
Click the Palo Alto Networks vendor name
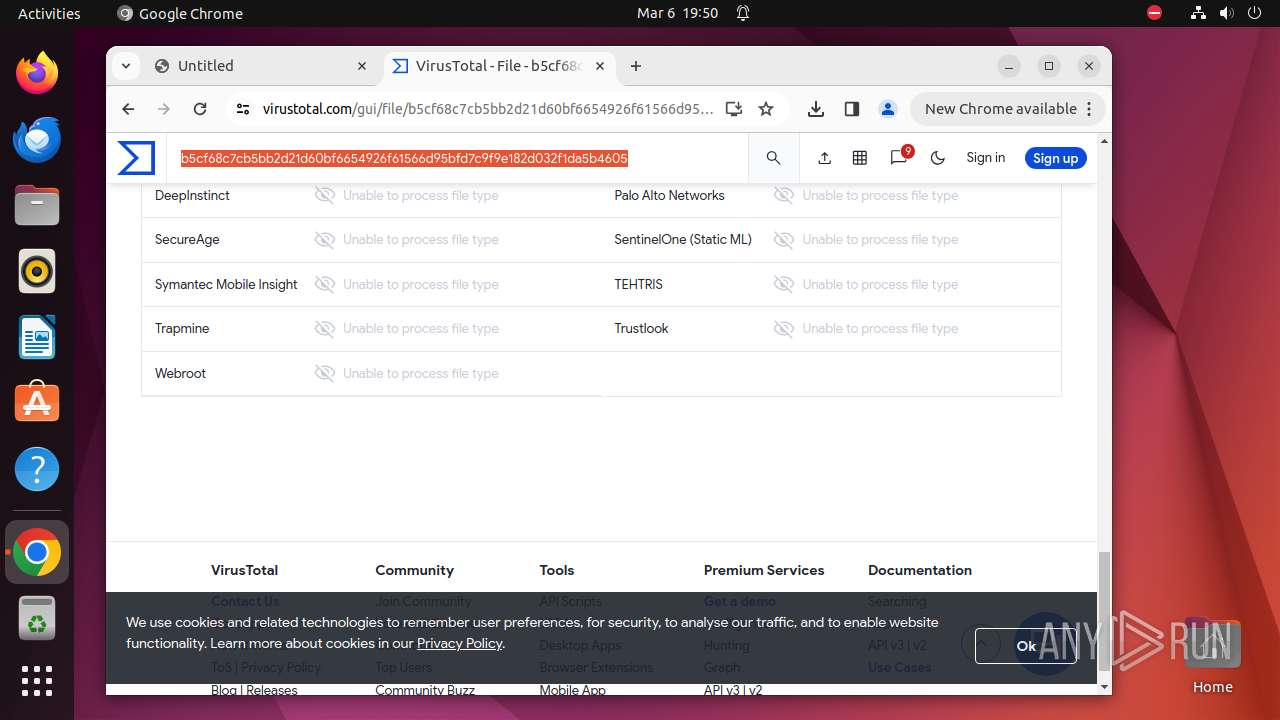click(x=669, y=195)
